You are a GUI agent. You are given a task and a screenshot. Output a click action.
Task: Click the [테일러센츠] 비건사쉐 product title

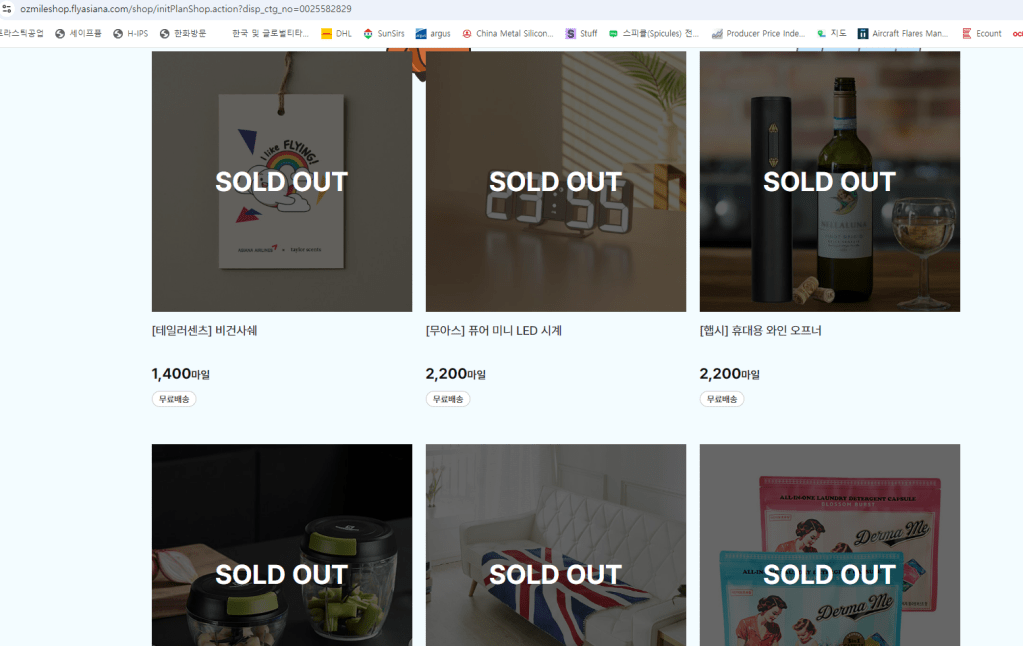click(205, 331)
